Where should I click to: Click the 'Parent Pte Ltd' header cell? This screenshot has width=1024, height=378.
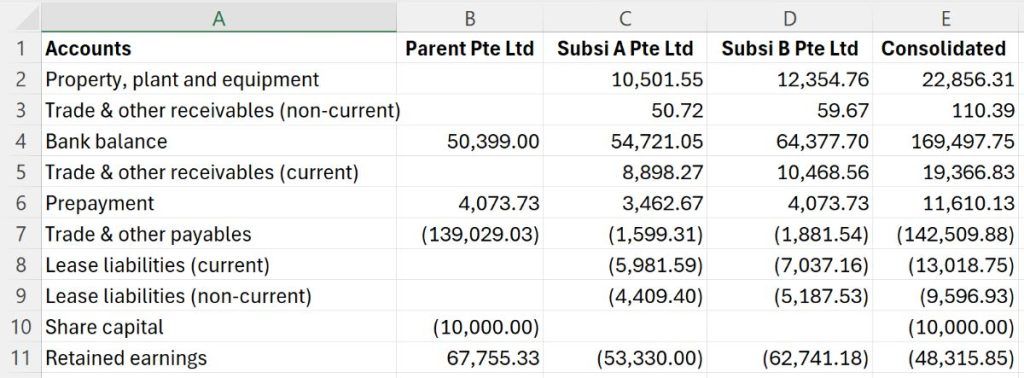tap(470, 48)
